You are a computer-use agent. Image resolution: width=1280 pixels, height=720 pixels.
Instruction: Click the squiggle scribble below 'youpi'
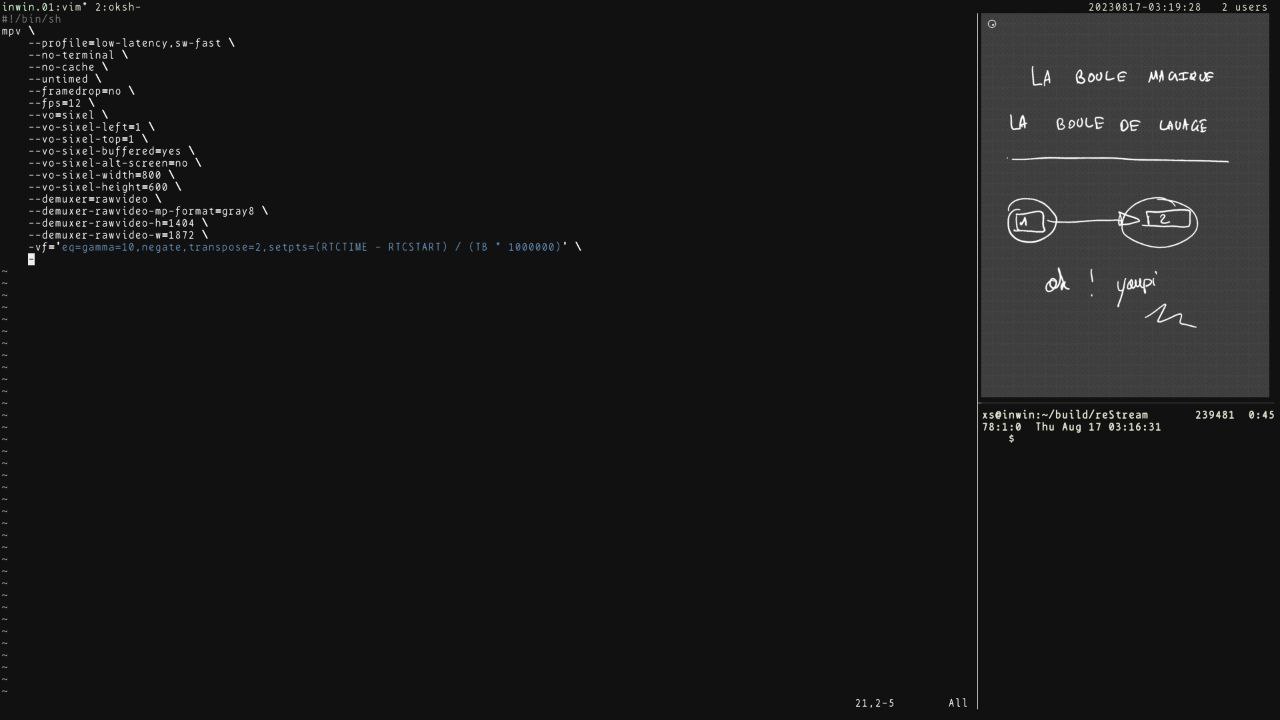pyautogui.click(x=1170, y=317)
